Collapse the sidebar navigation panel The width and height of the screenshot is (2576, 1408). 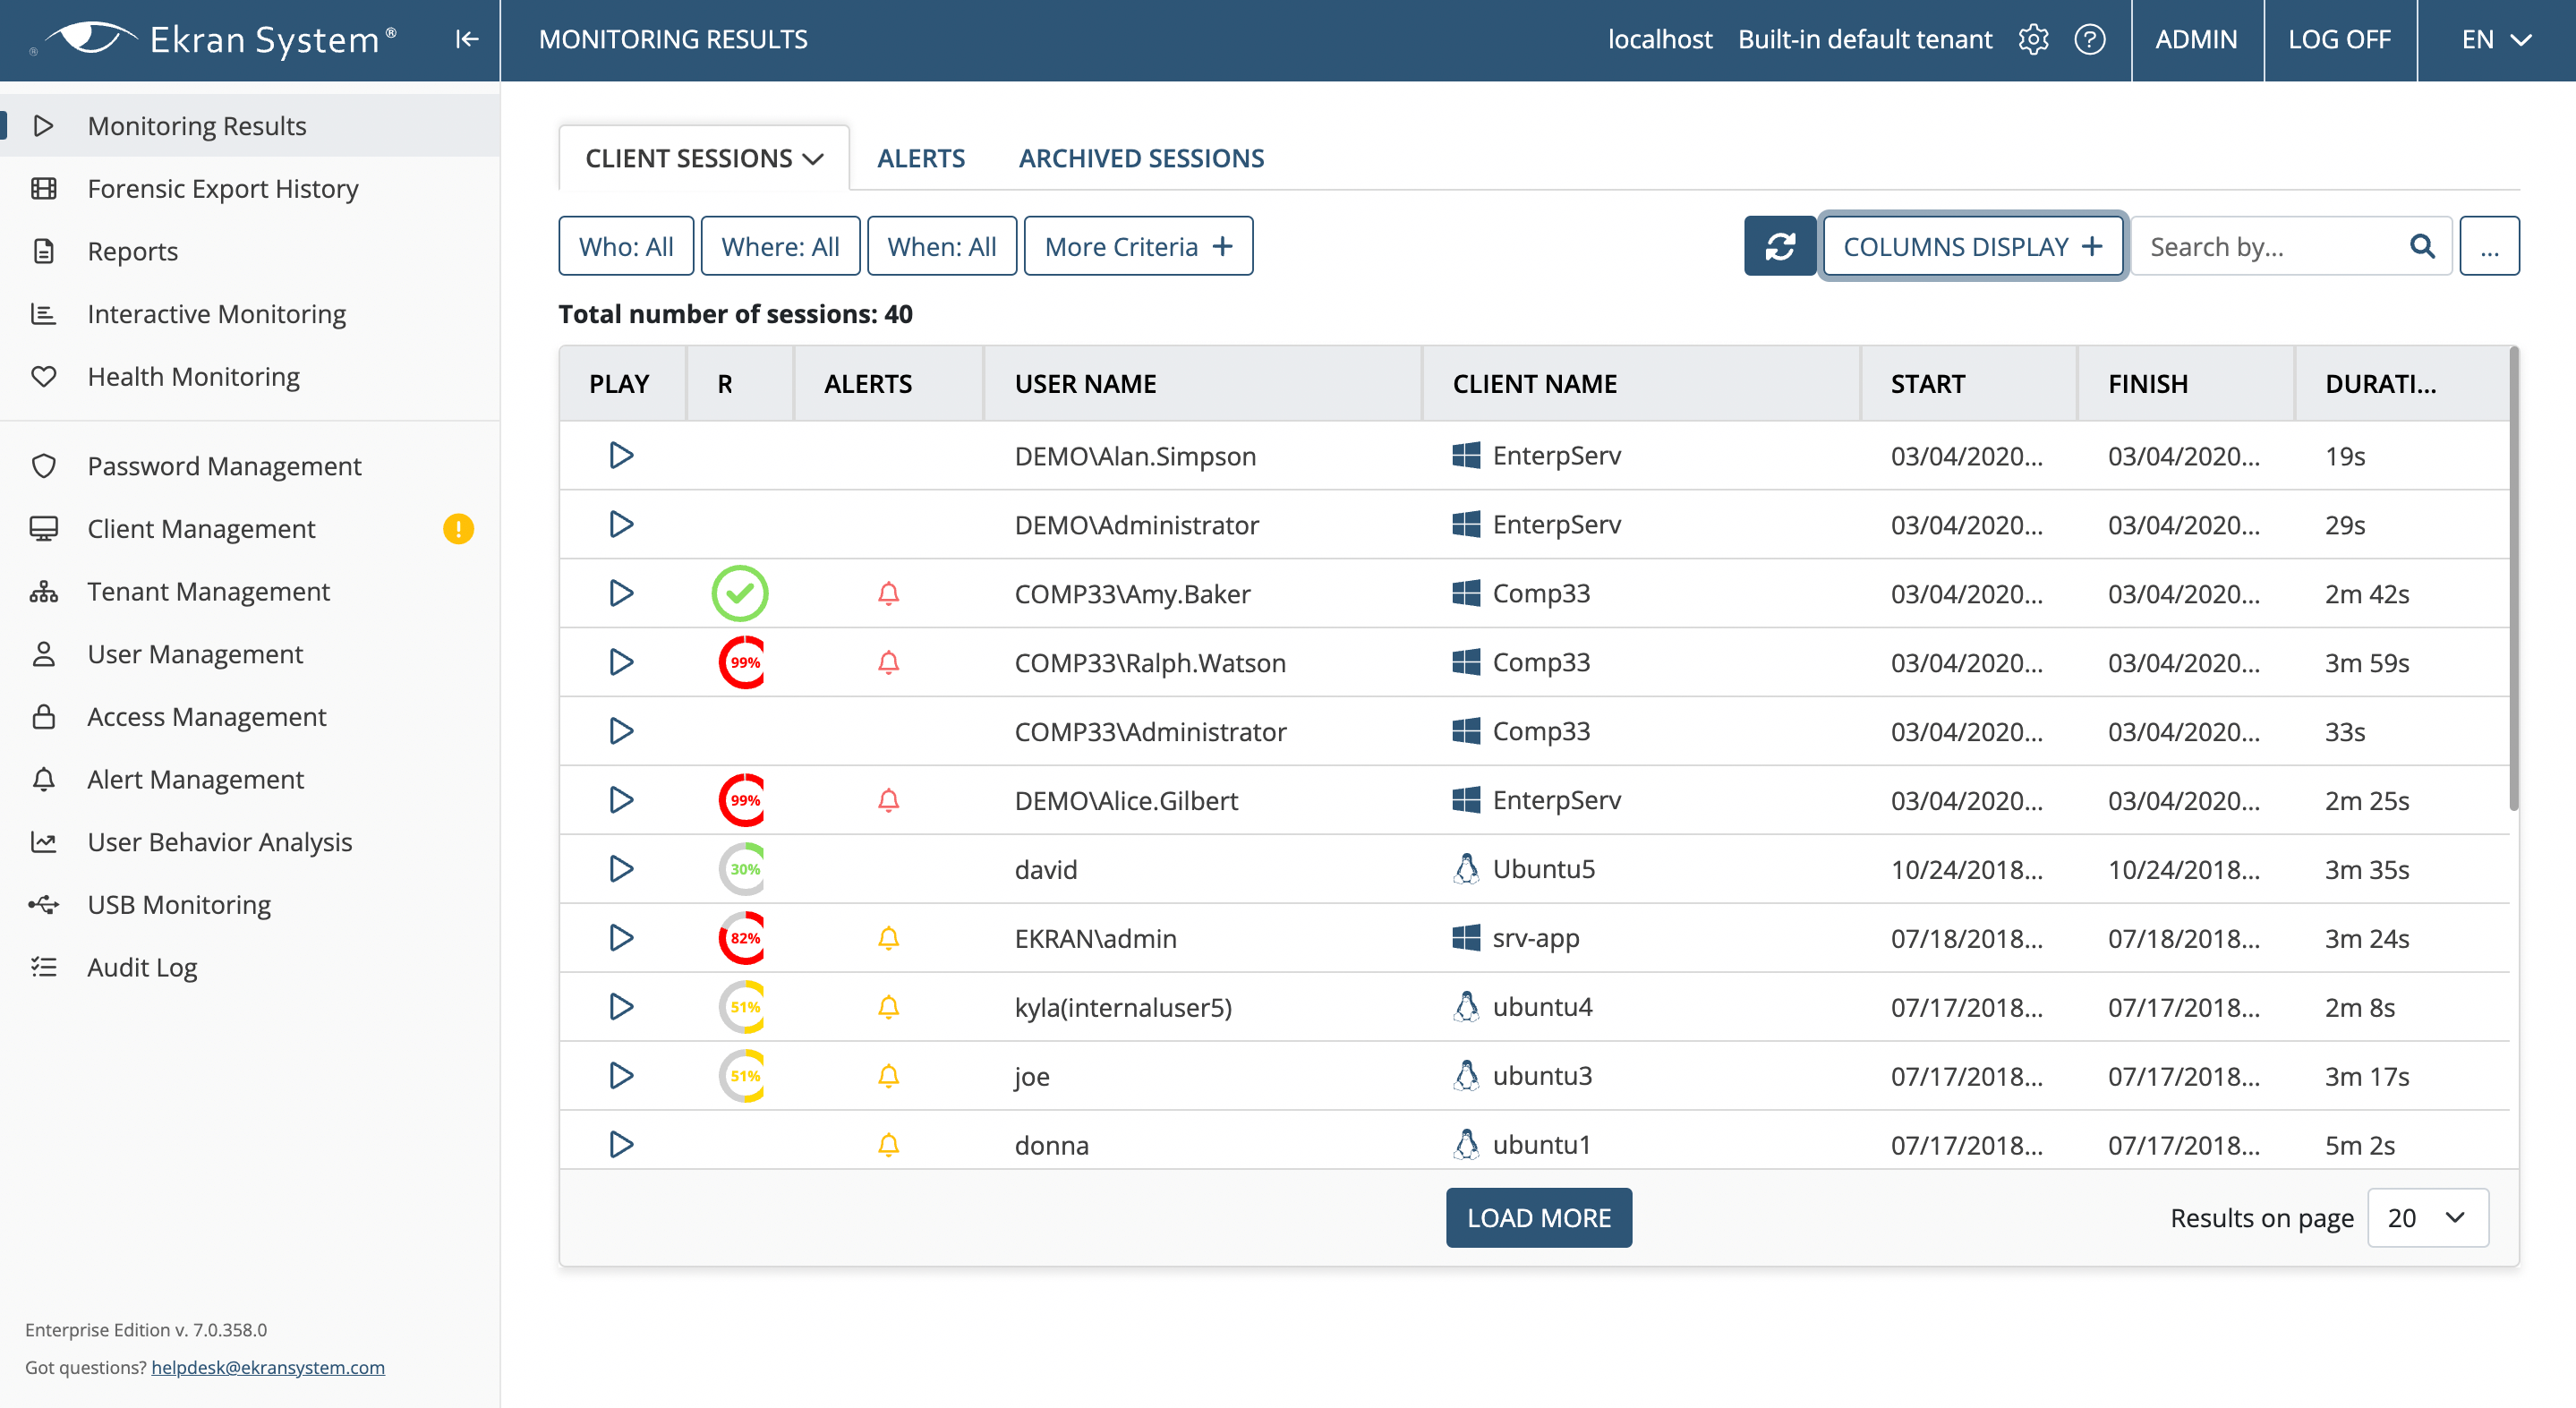(x=466, y=39)
